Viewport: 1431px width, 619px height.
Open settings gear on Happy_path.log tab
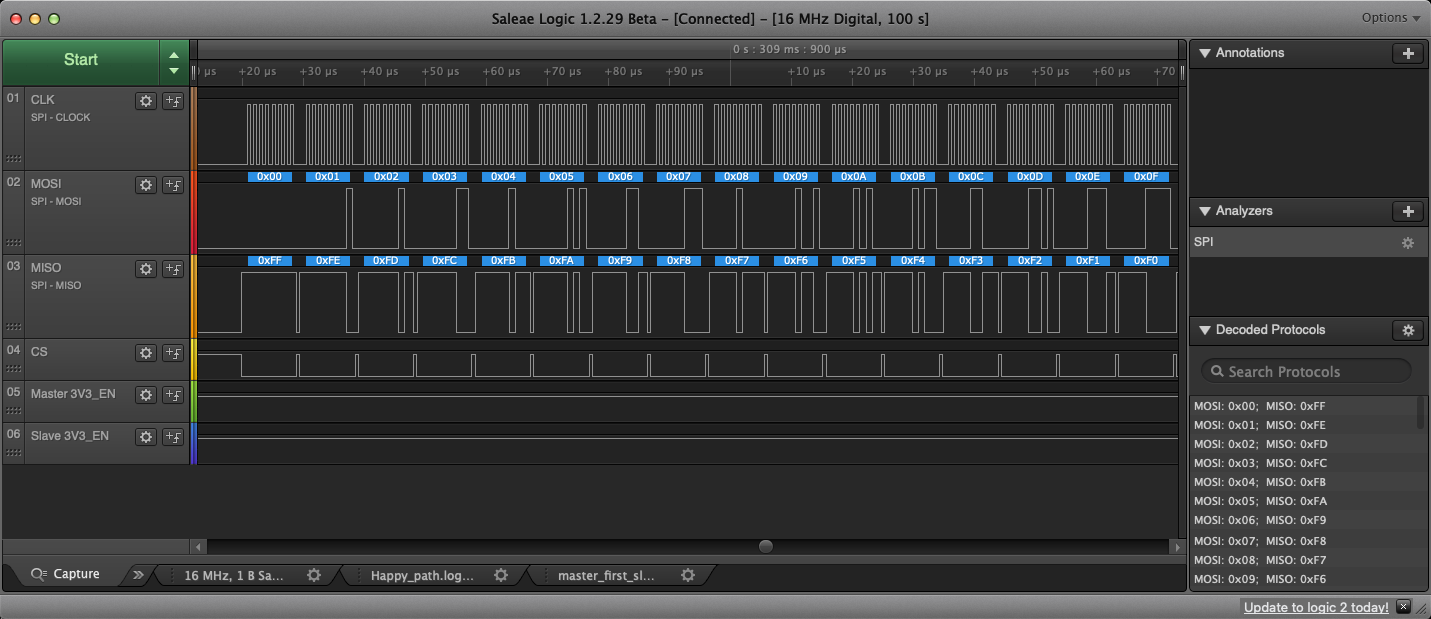pos(501,575)
